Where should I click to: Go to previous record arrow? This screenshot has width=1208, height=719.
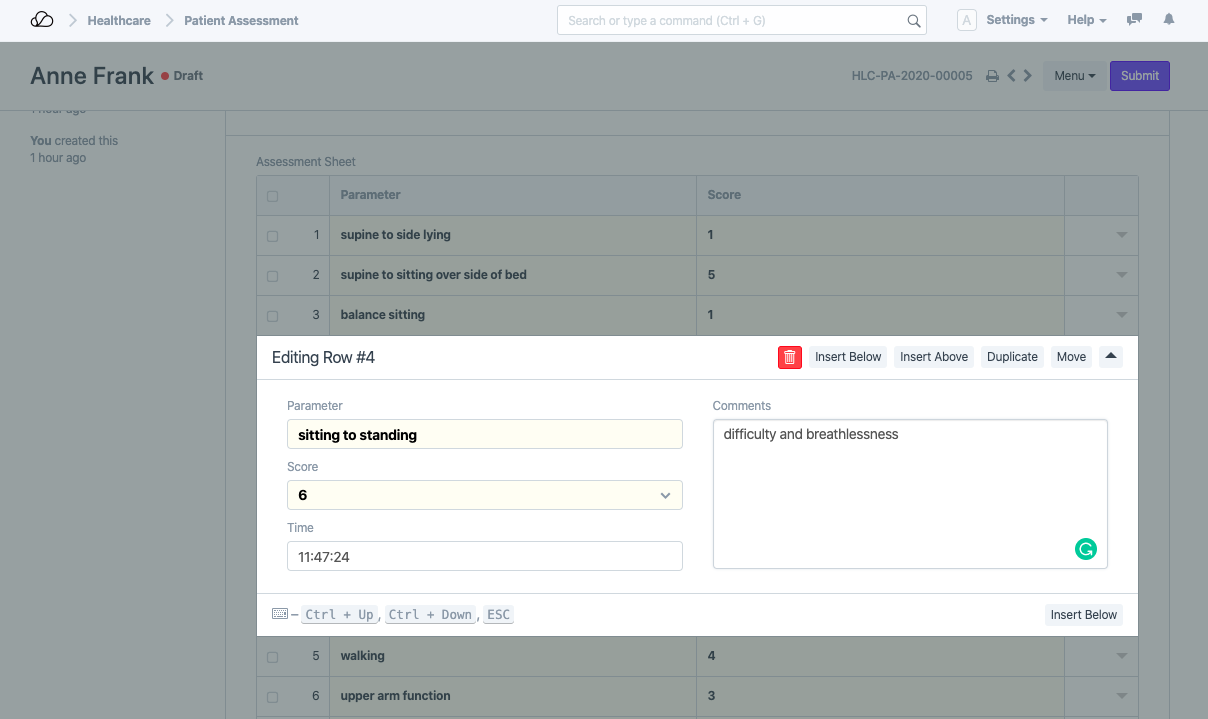click(1011, 76)
